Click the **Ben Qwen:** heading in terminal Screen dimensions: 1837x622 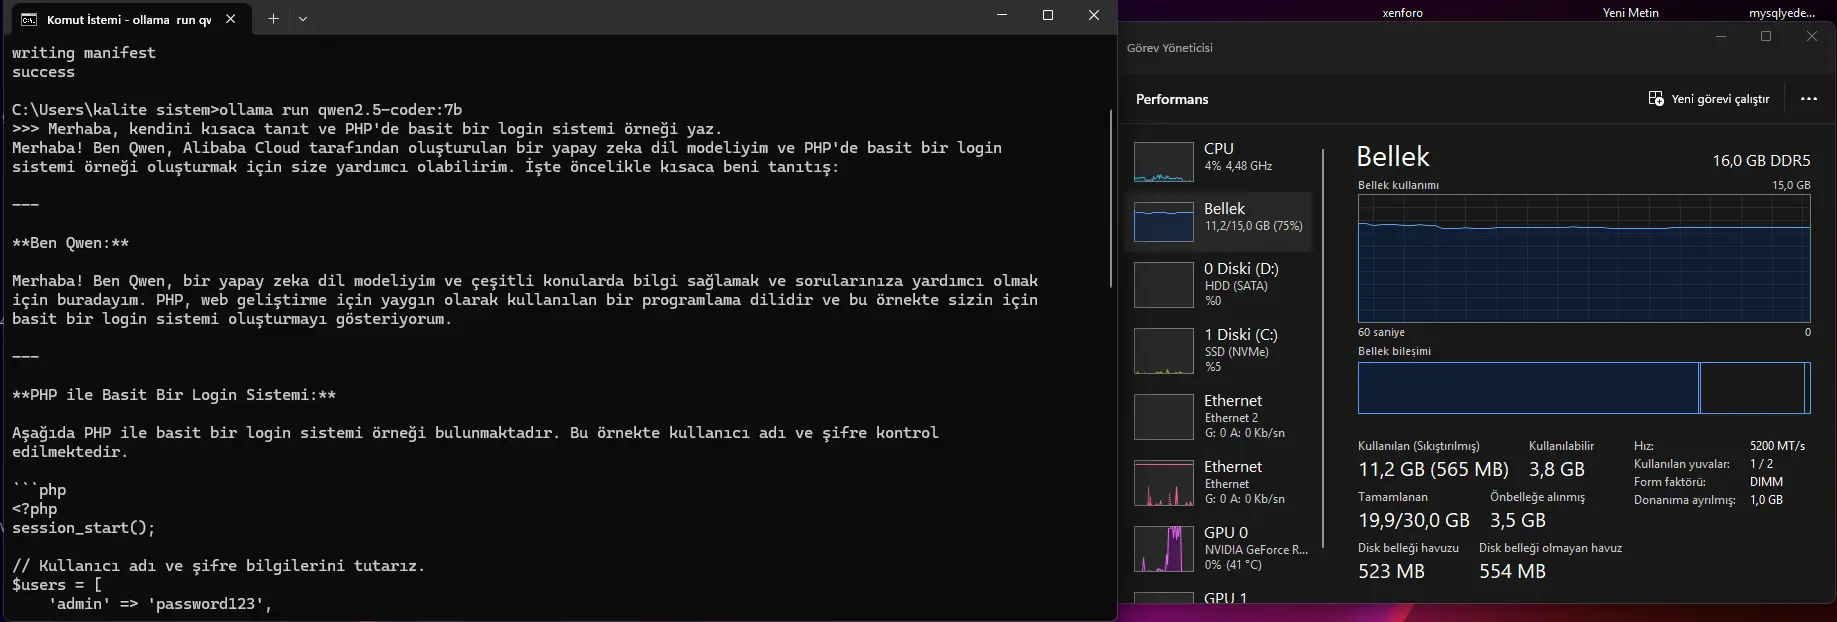[x=70, y=243]
